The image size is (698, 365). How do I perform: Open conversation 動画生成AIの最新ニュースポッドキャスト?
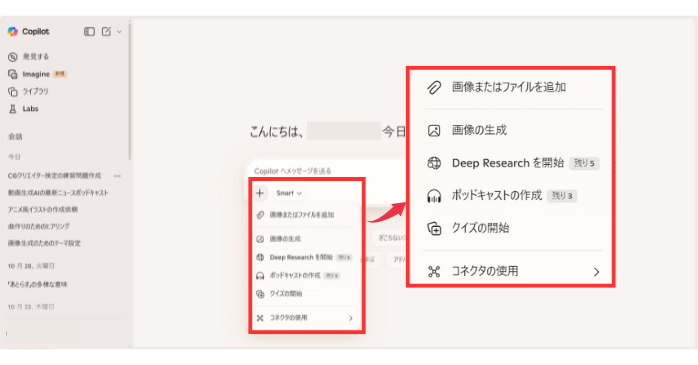pos(58,193)
